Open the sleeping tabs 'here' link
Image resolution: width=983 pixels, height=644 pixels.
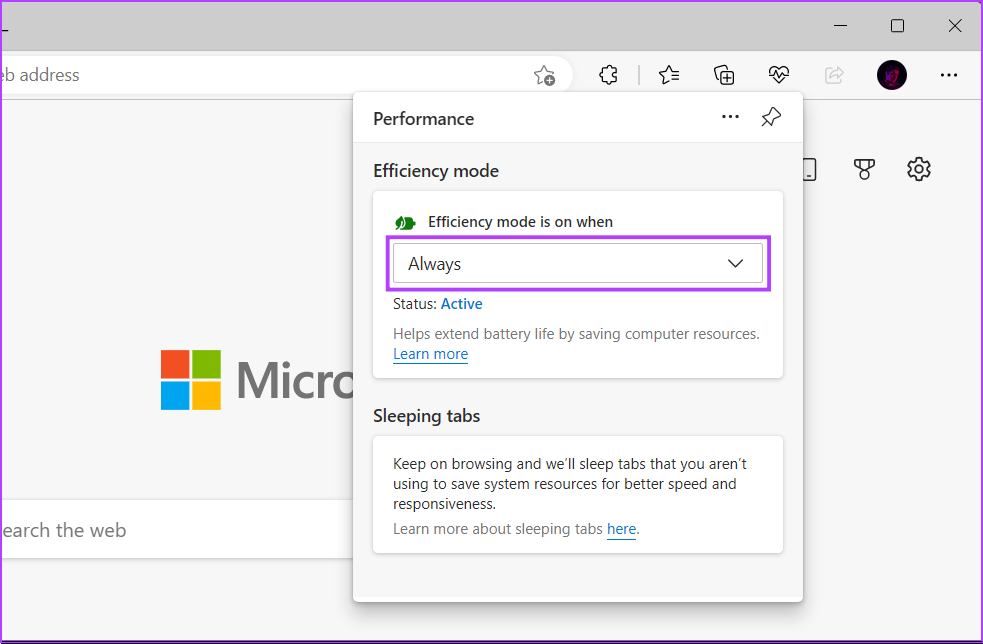tap(621, 529)
